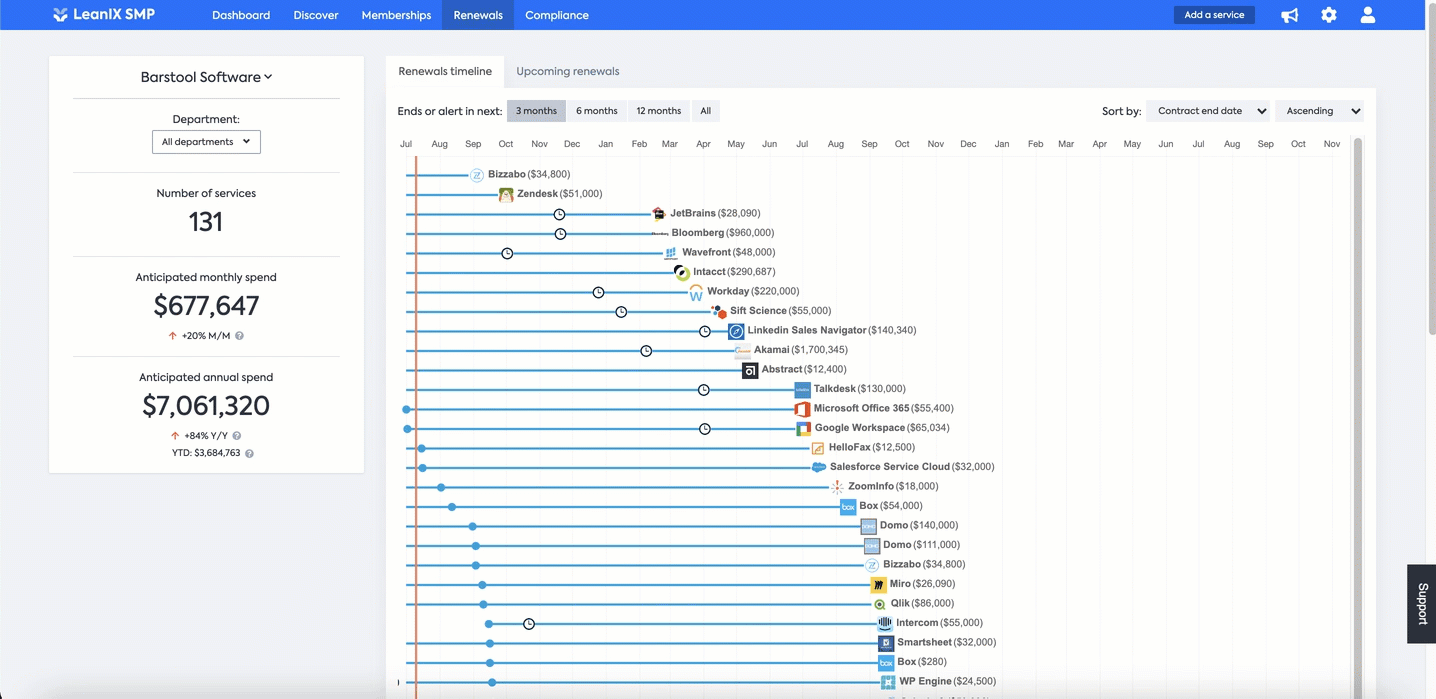
Task: Click the Abstract service logo
Action: pyautogui.click(x=750, y=370)
